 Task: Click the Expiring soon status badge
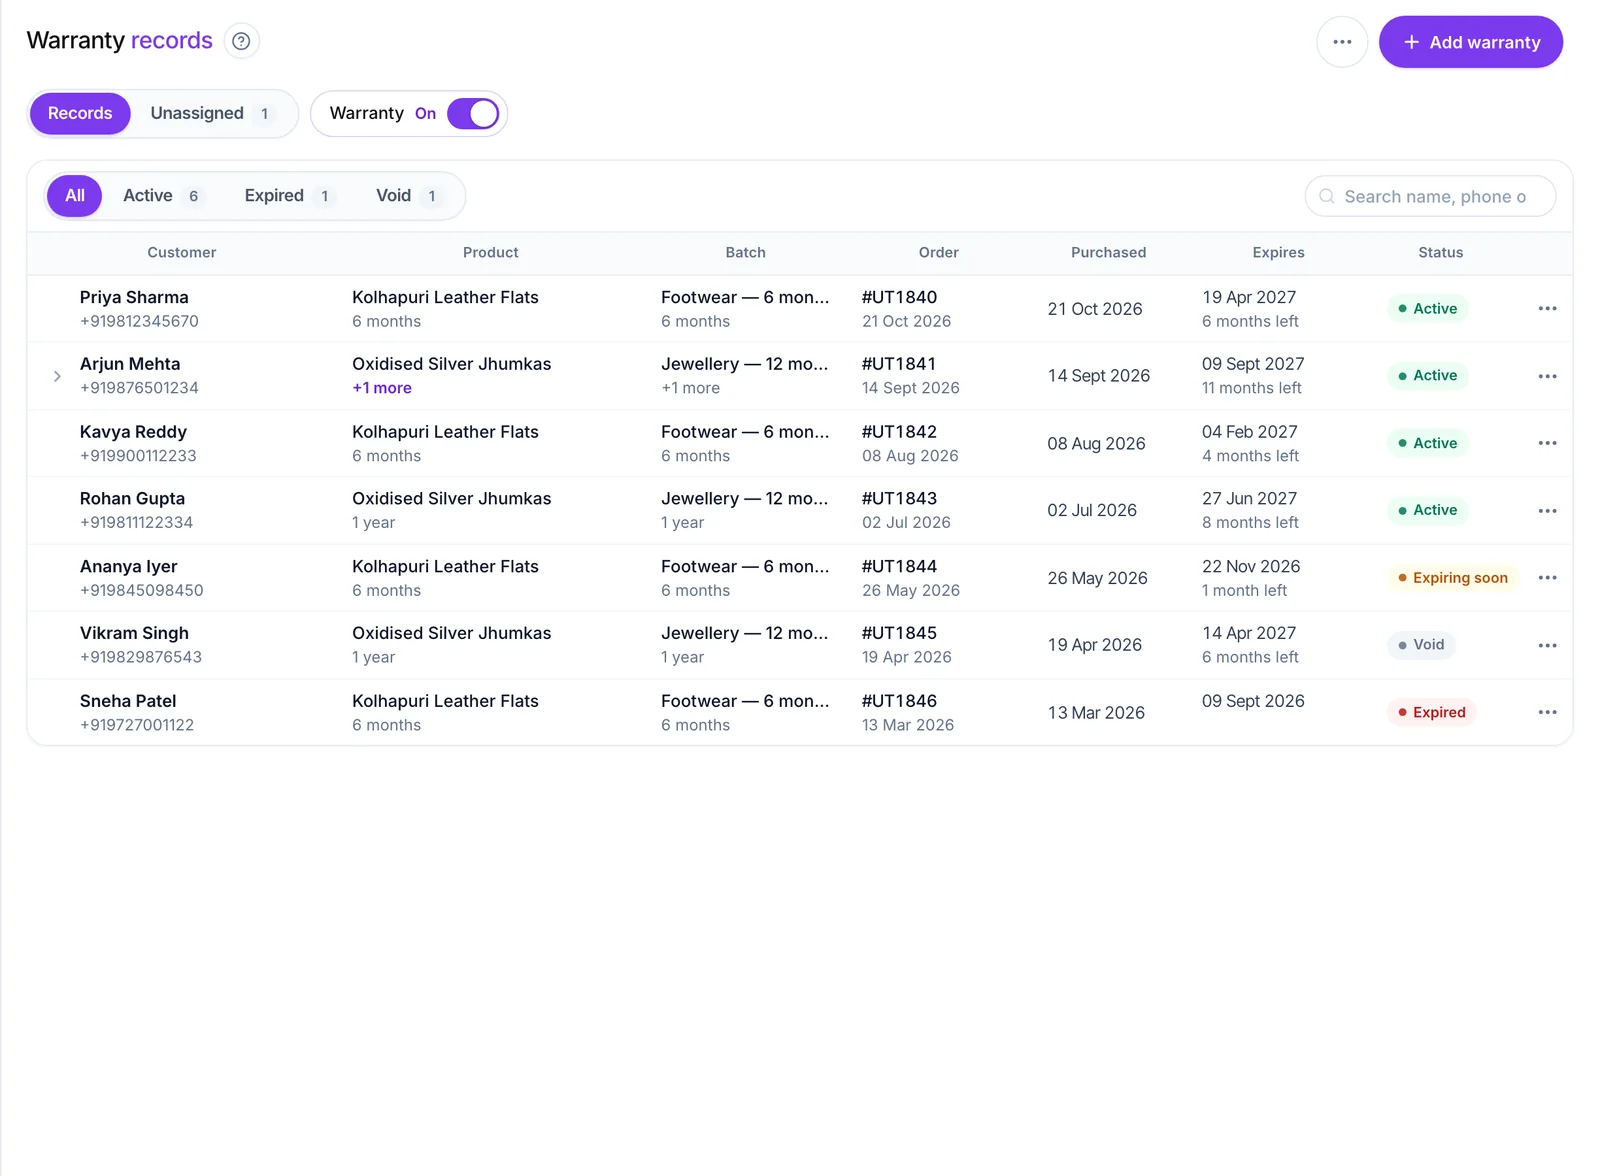pyautogui.click(x=1452, y=578)
